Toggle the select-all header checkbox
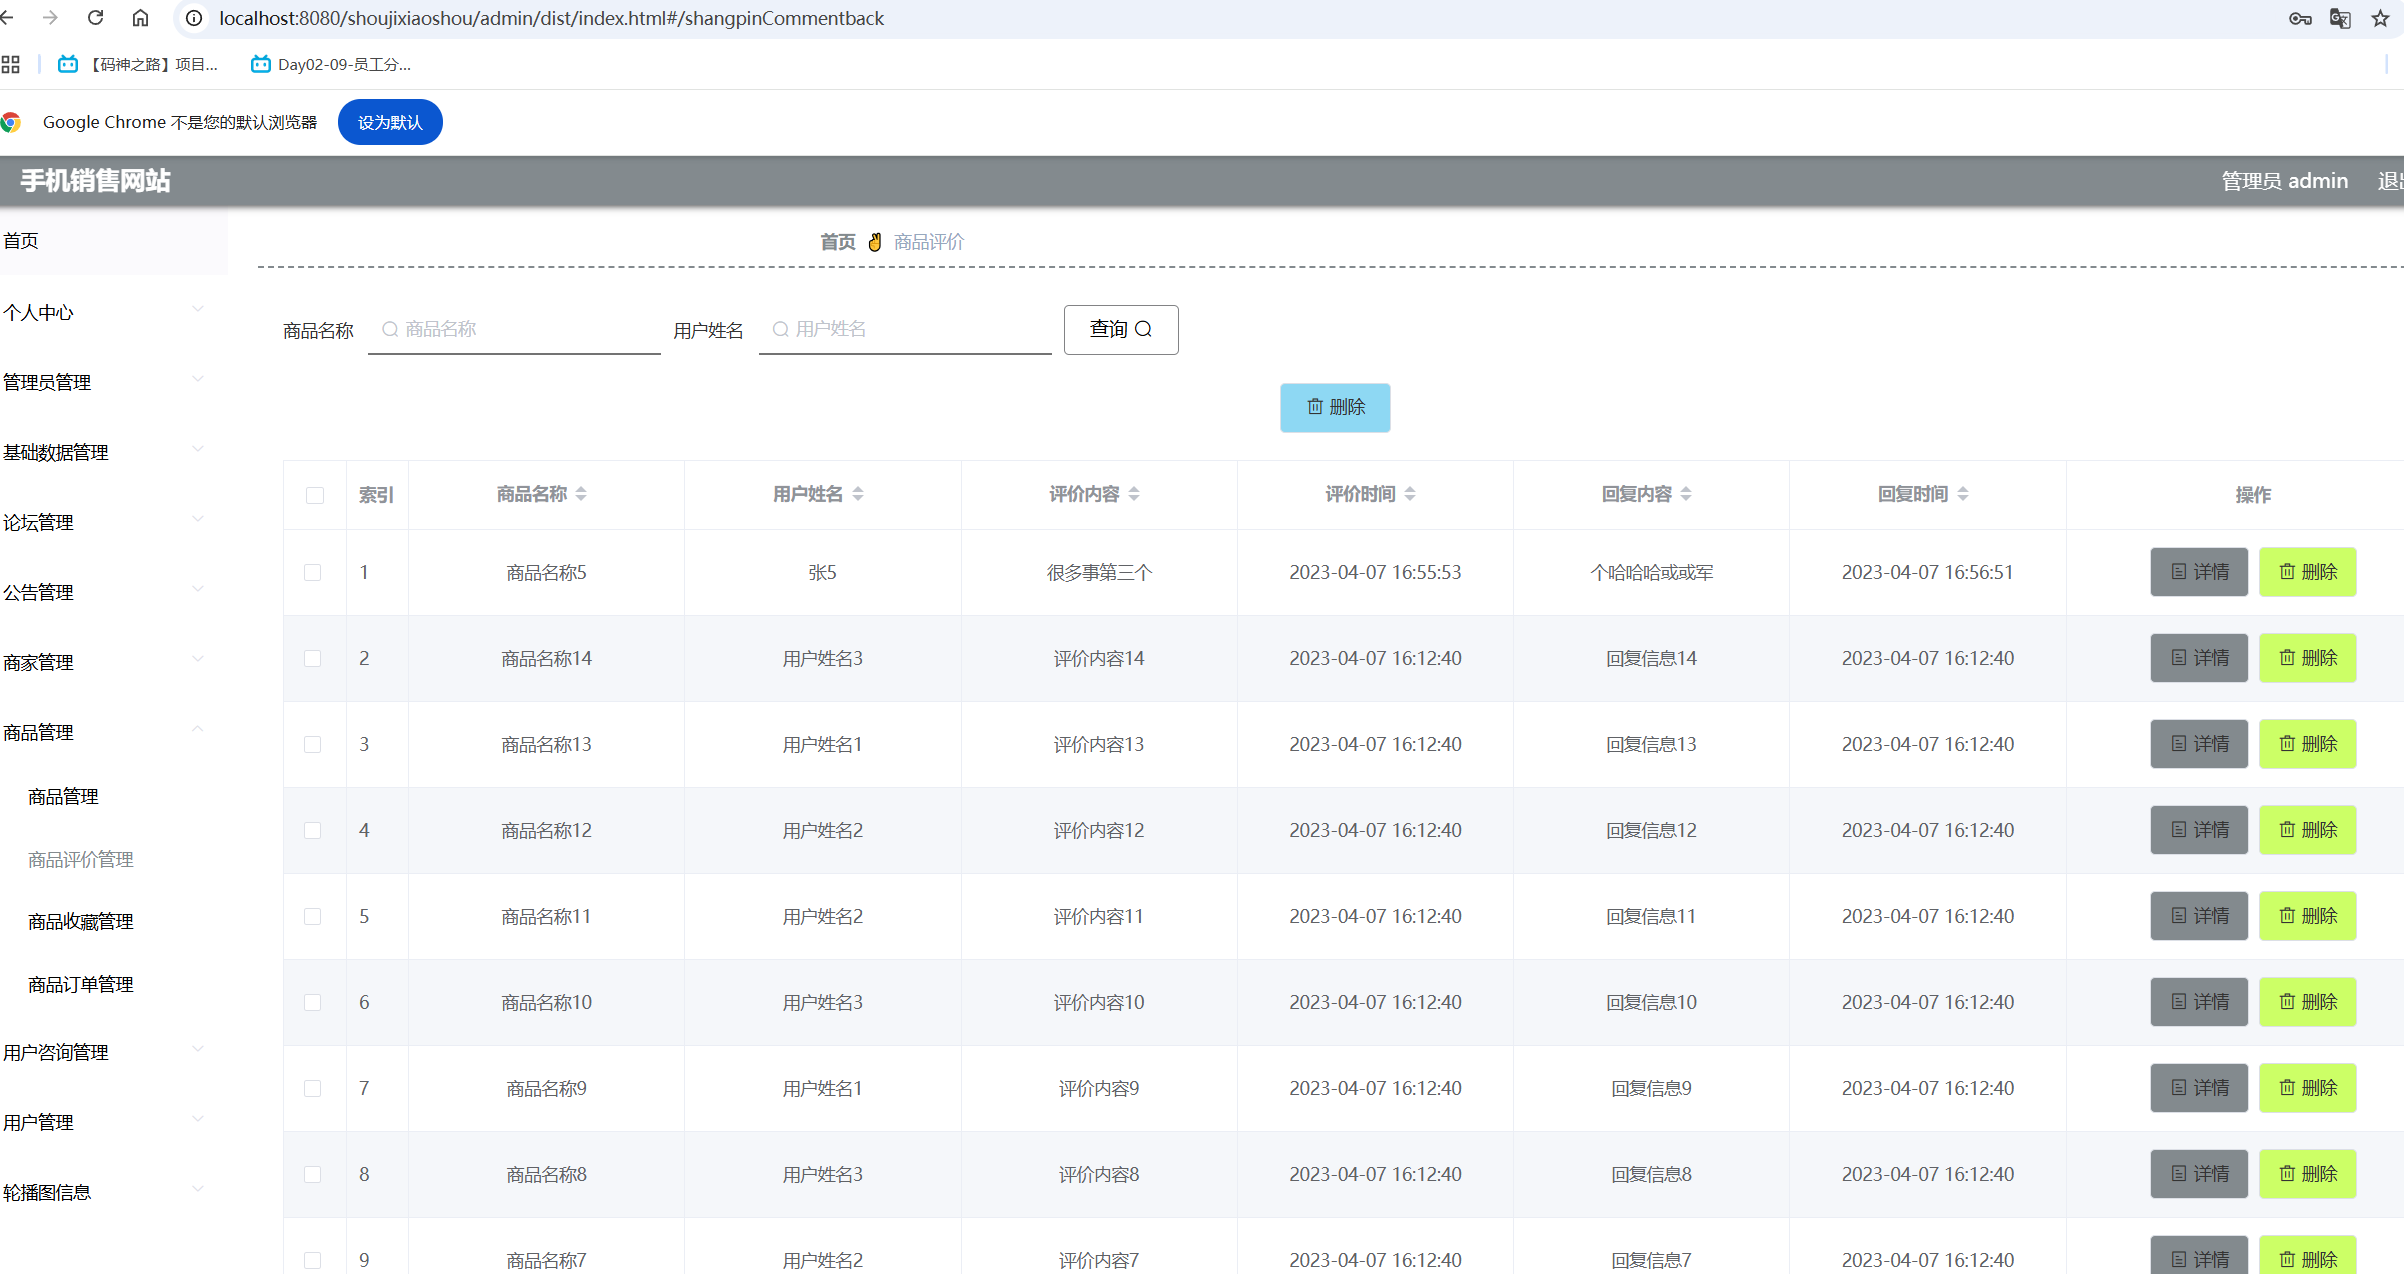 [314, 495]
